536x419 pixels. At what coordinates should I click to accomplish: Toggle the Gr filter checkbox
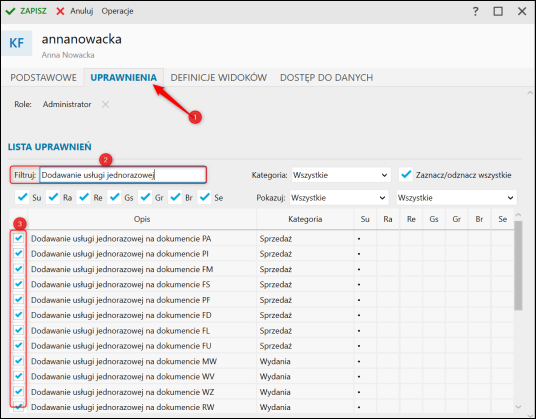pyautogui.click(x=145, y=197)
